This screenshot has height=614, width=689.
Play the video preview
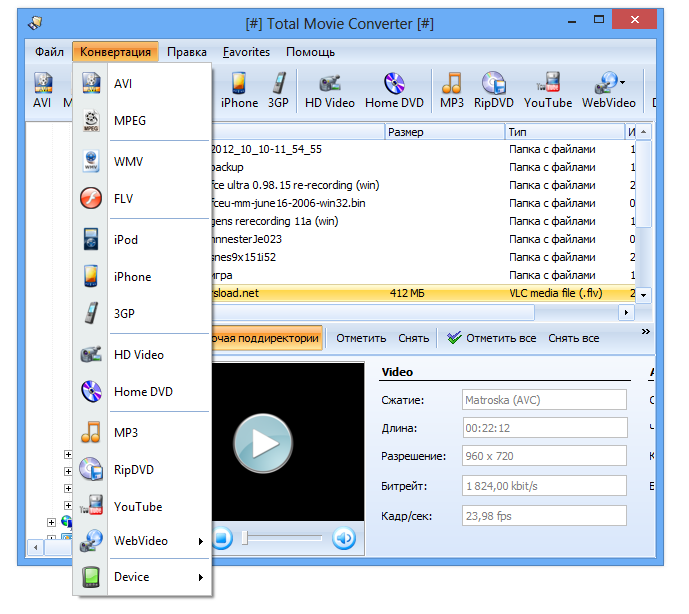tap(263, 443)
